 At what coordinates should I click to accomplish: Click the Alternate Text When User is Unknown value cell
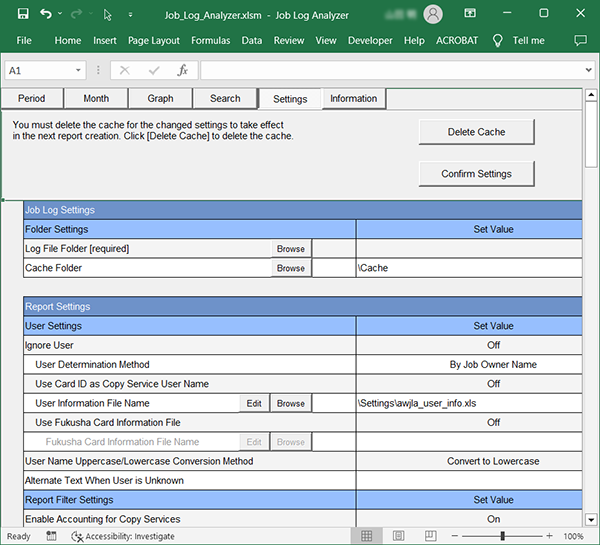coord(469,480)
